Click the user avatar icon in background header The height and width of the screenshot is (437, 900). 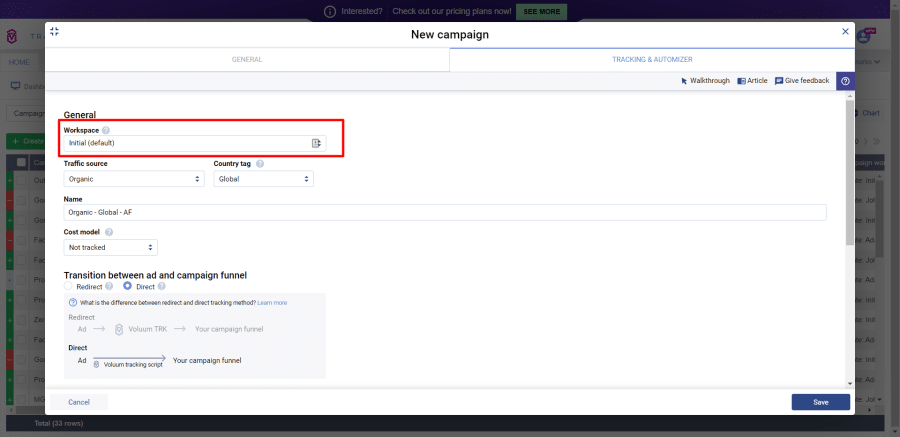pos(863,36)
